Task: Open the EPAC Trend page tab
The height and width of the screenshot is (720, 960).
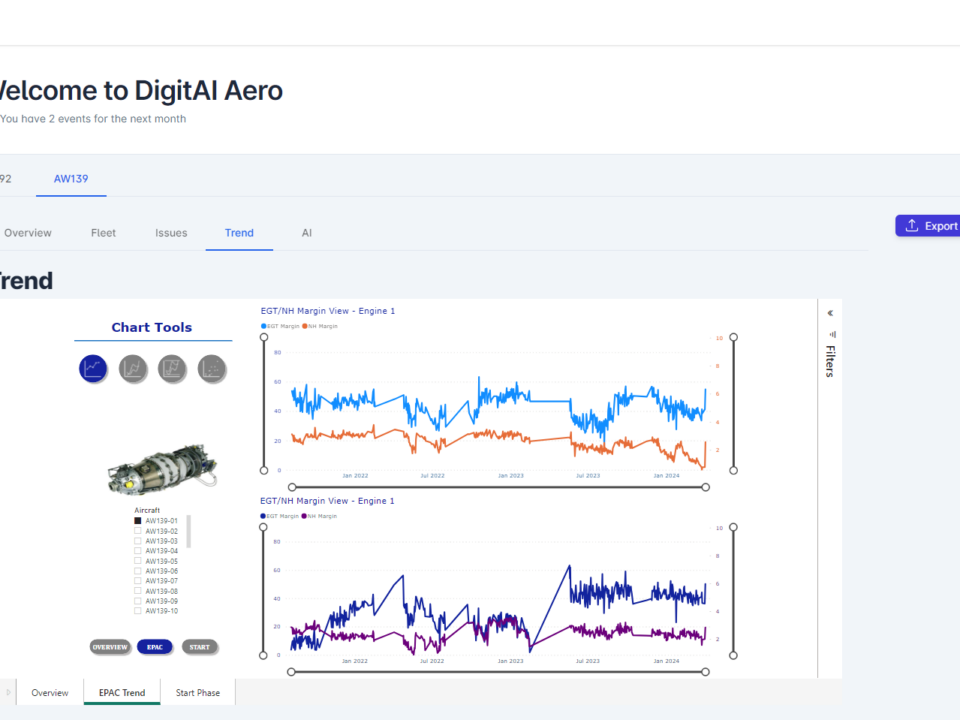Action: point(122,692)
